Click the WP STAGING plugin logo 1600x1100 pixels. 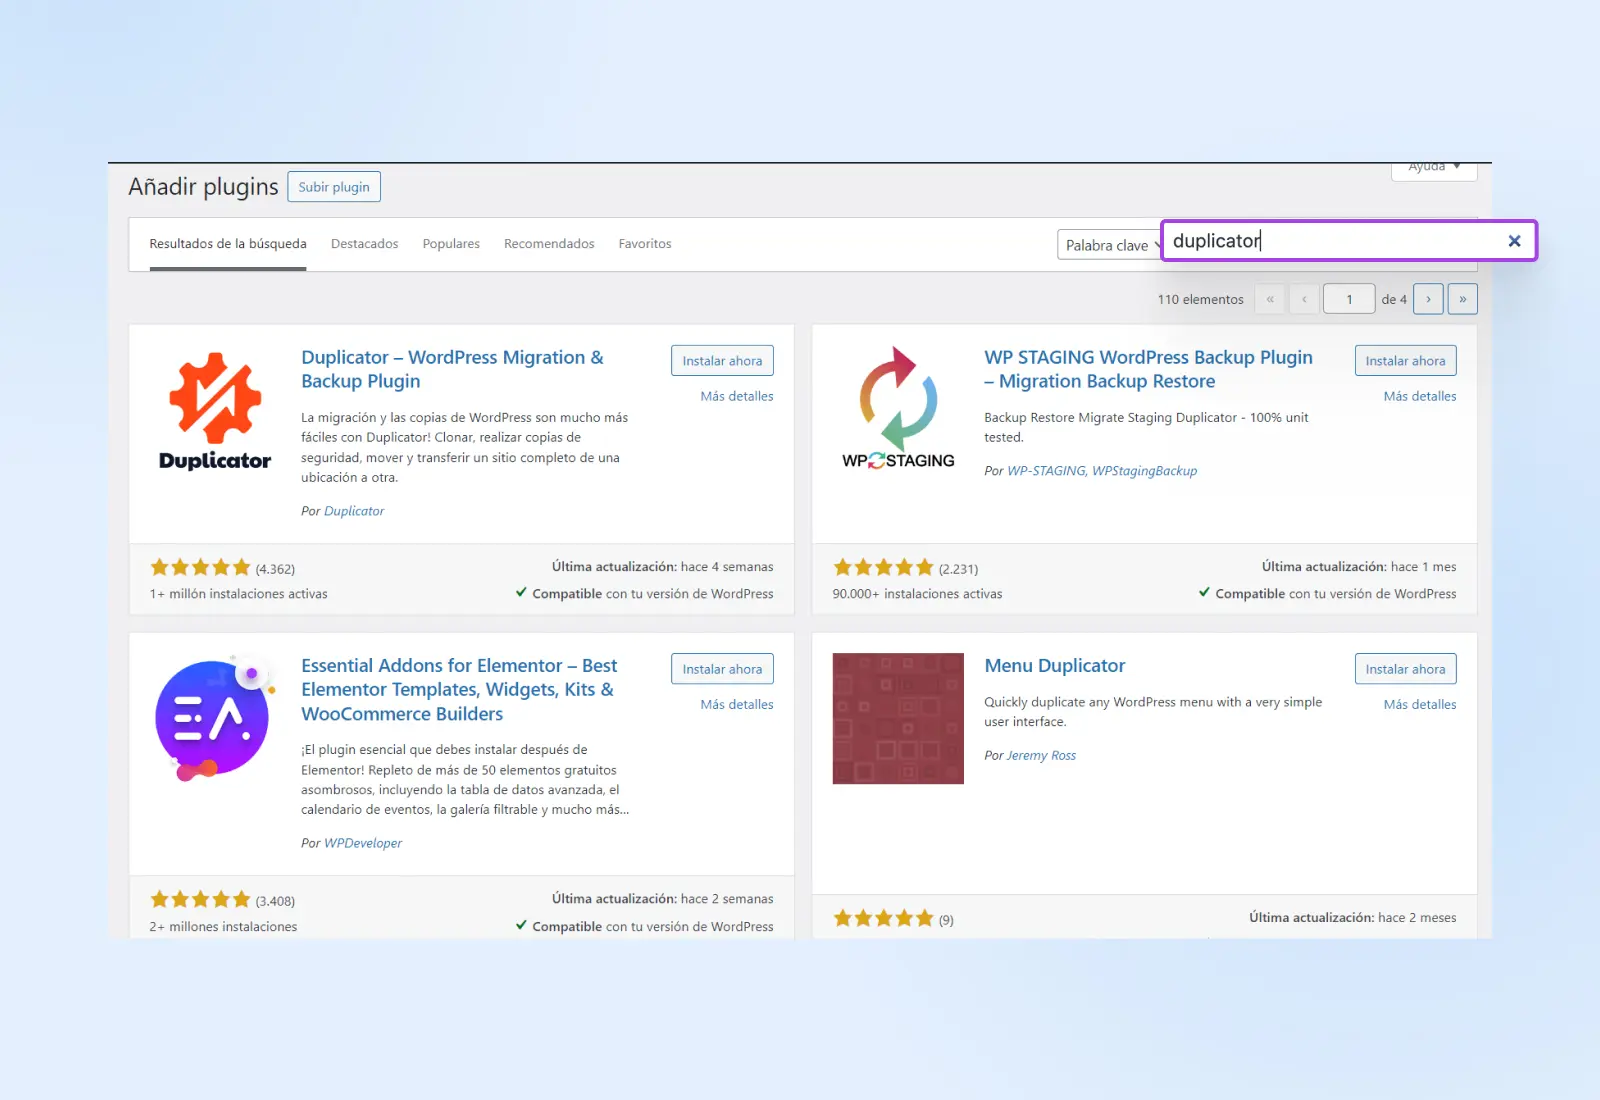point(898,410)
